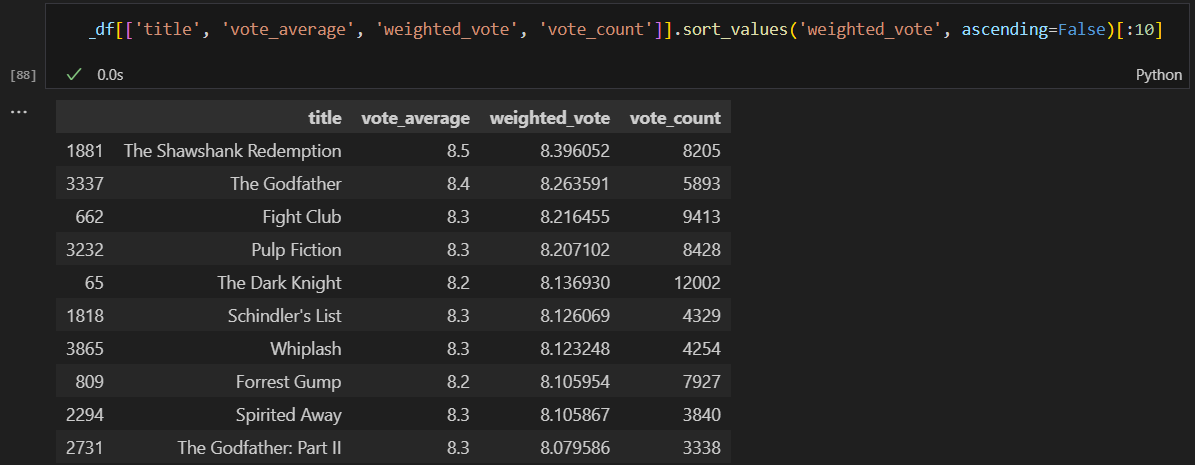Image resolution: width=1195 pixels, height=465 pixels.
Task: Click vote count 4329
Action: pos(702,316)
